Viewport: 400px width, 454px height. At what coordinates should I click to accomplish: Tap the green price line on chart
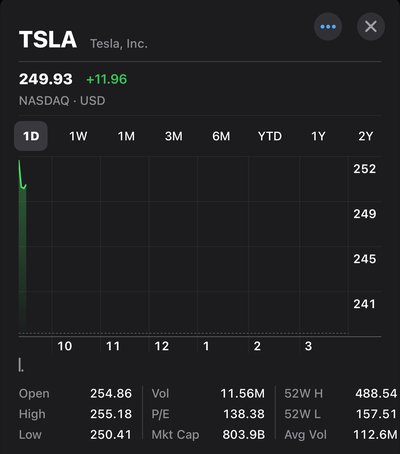click(x=22, y=175)
